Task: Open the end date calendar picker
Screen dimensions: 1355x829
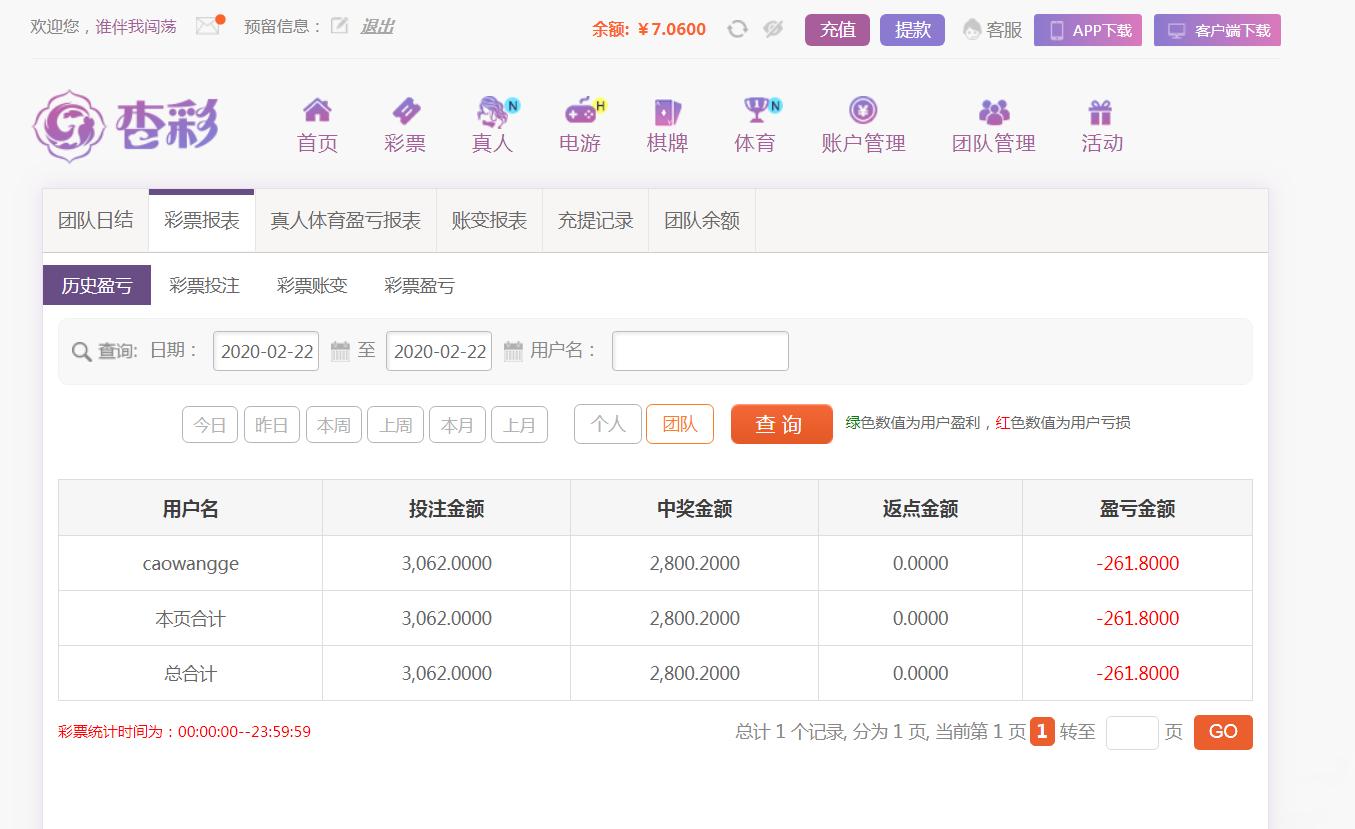Action: (513, 351)
